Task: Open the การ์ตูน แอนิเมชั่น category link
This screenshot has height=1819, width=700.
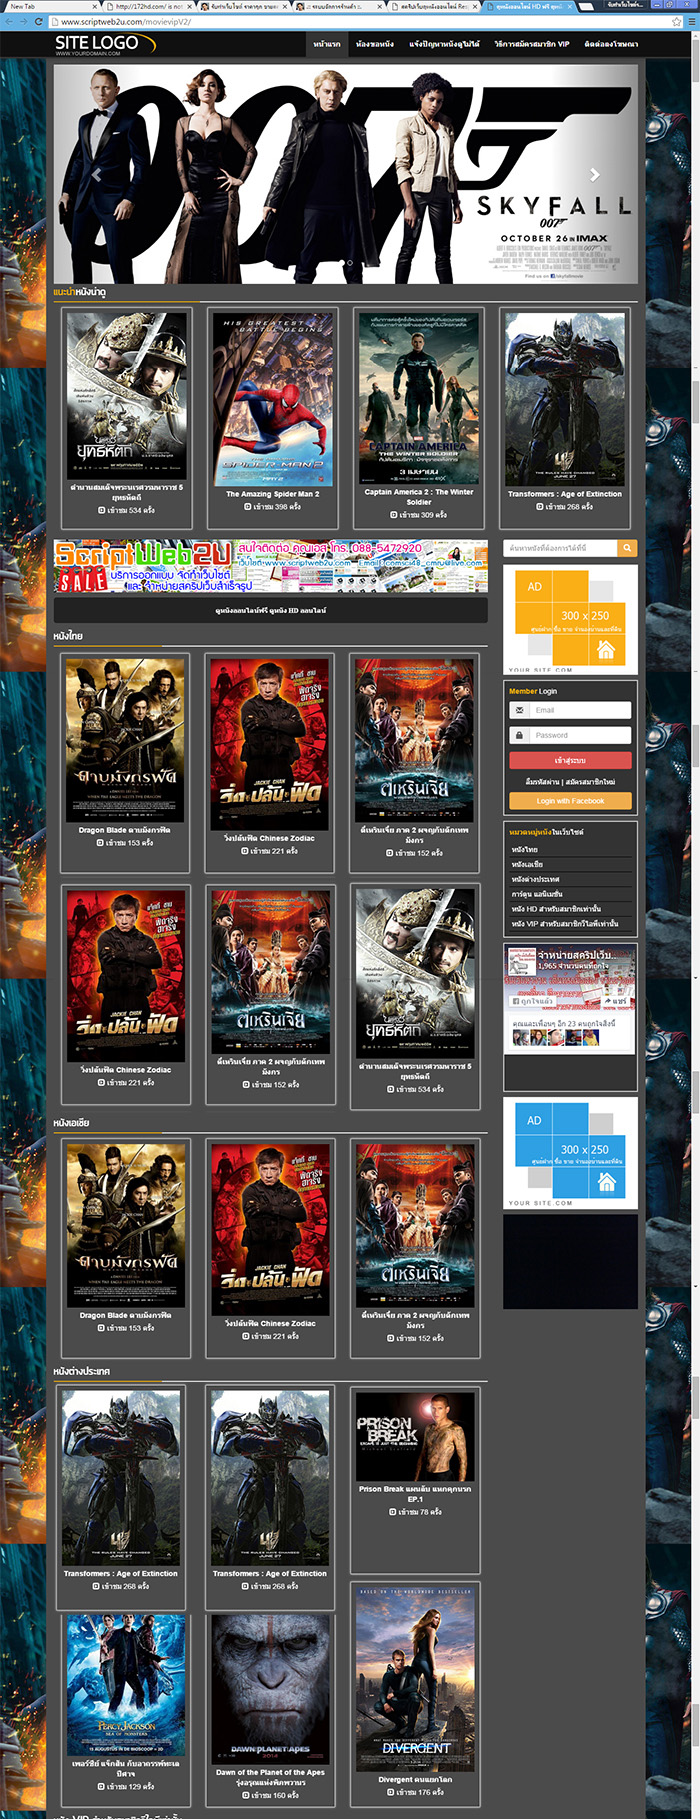Action: [x=537, y=894]
